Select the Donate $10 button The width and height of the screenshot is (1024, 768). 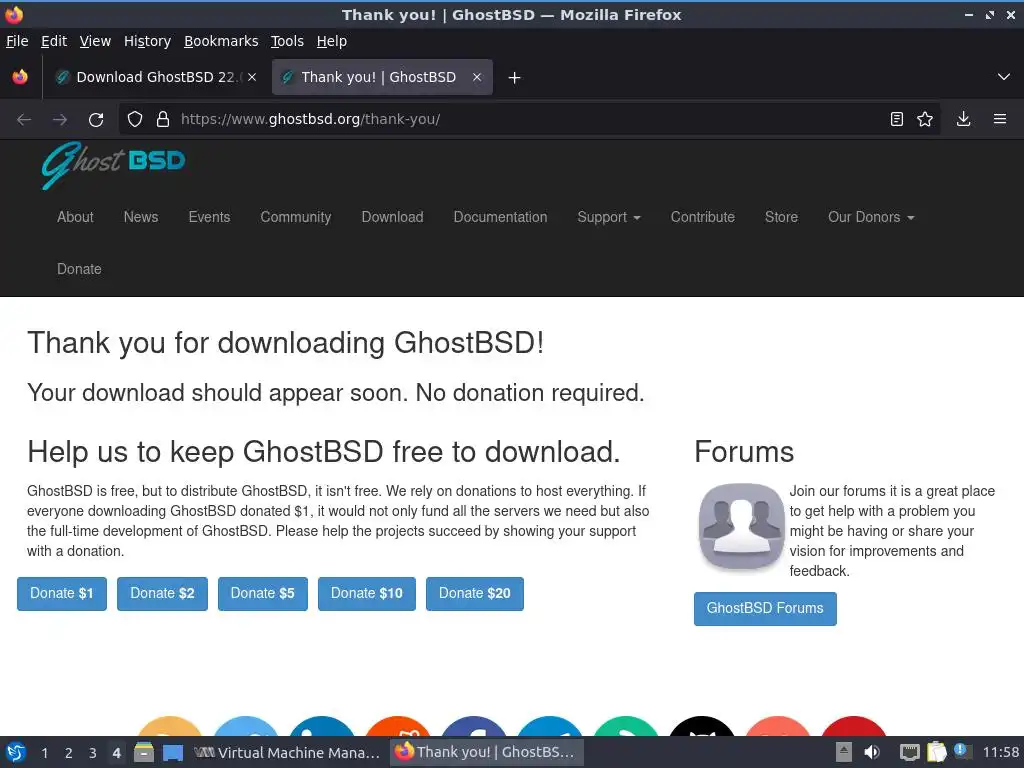click(367, 594)
